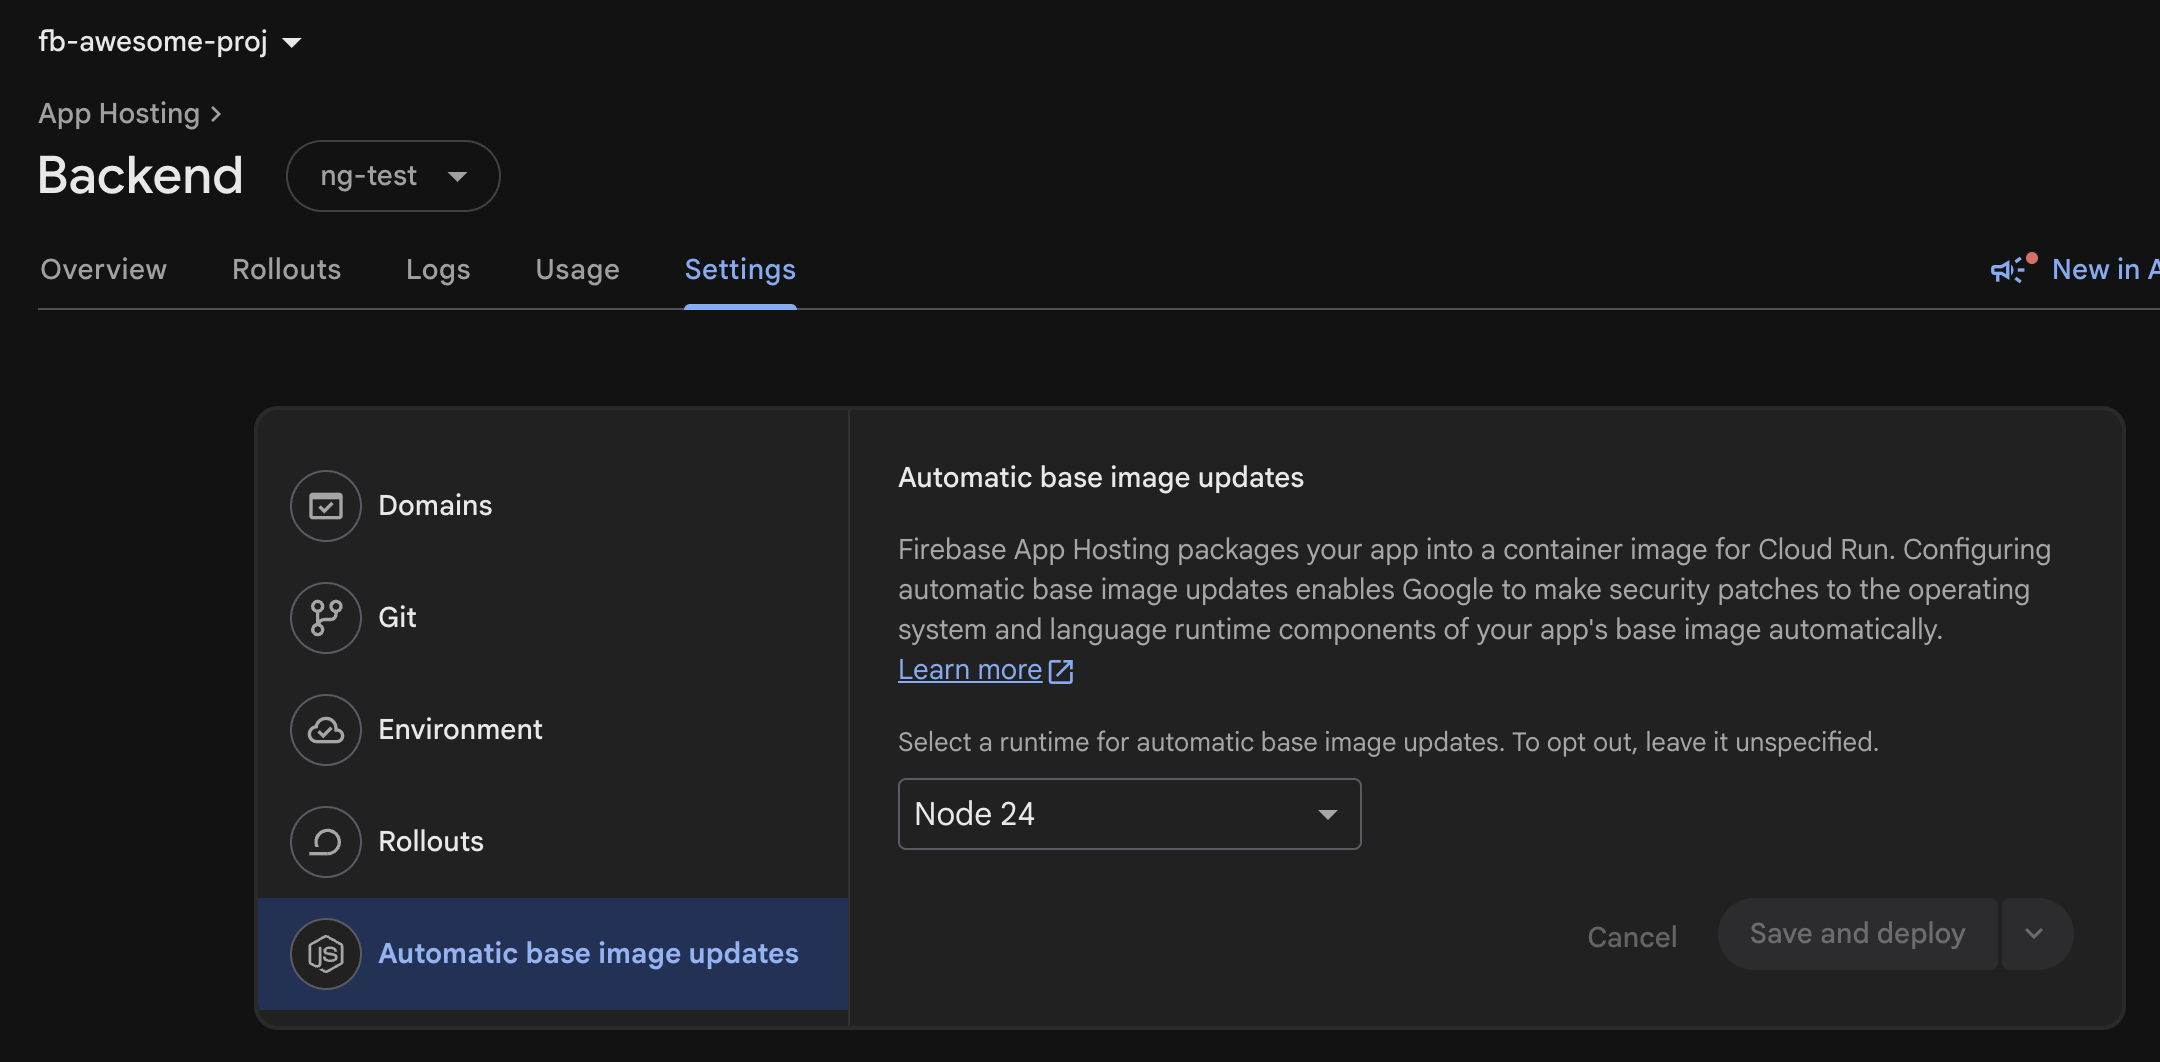Image resolution: width=2160 pixels, height=1062 pixels.
Task: Open the fb-awesome-proj project selector
Action: point(170,41)
